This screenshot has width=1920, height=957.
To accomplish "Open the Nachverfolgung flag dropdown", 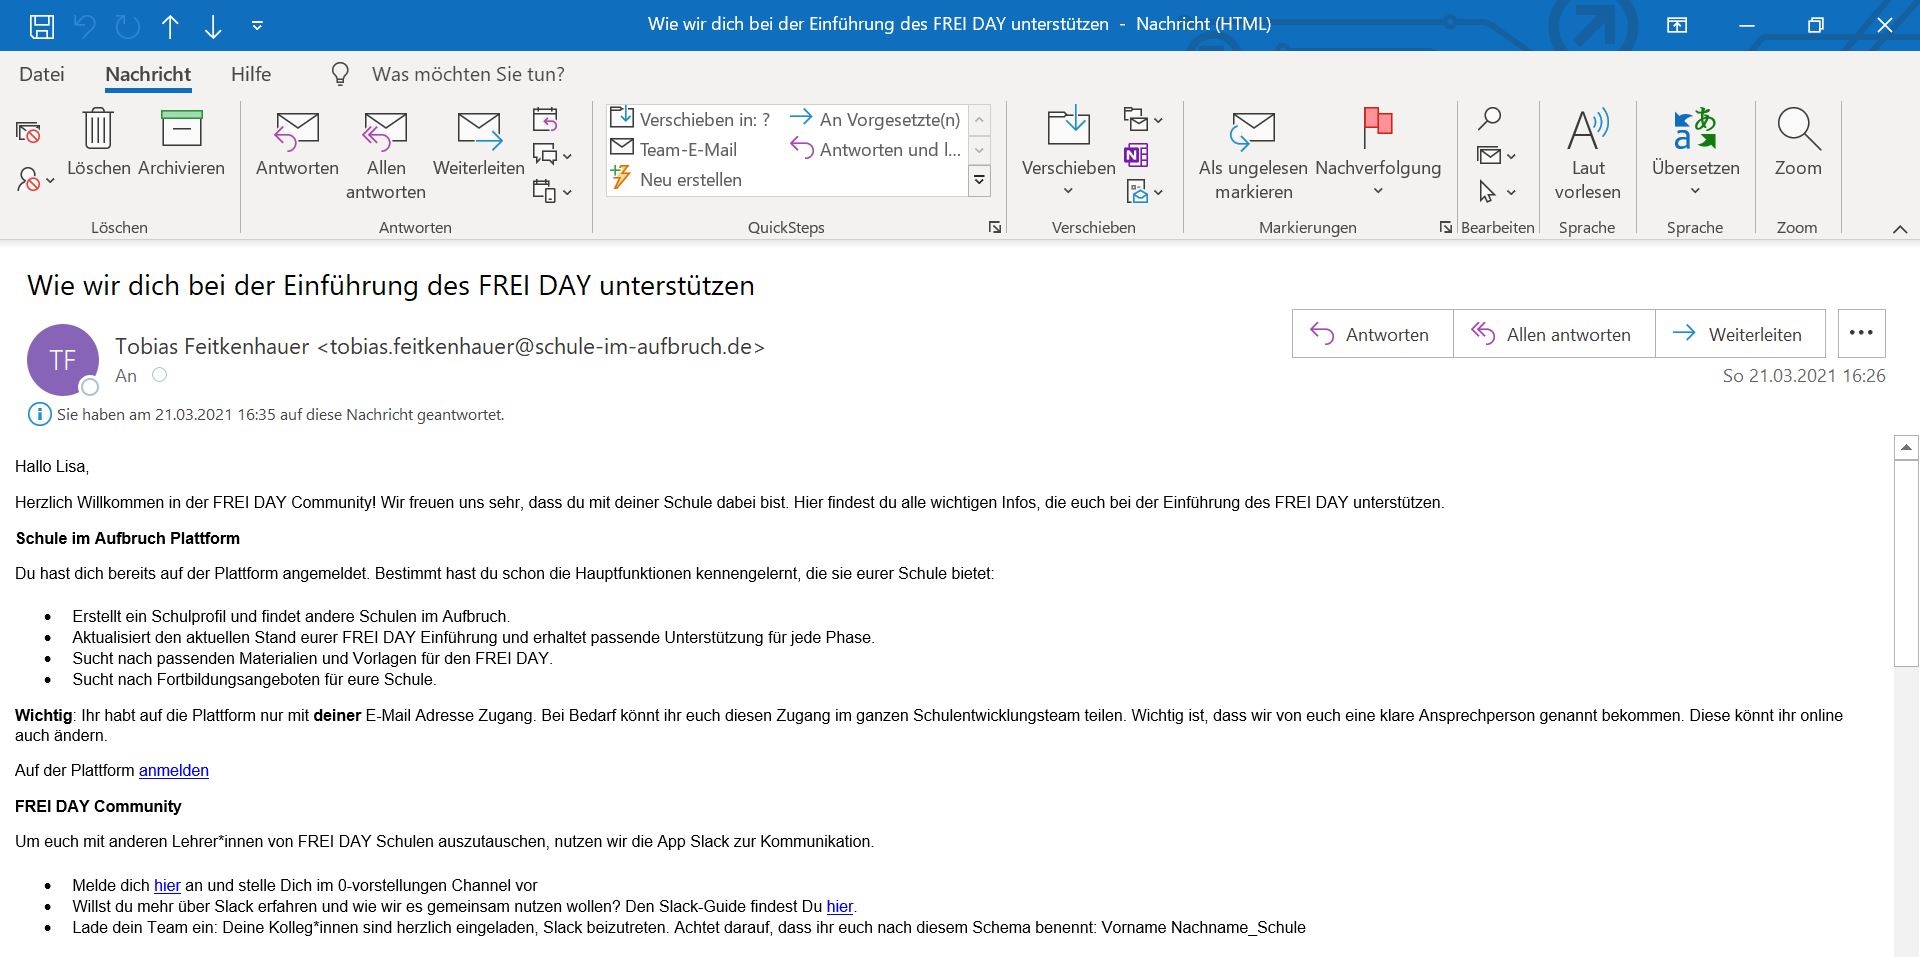I will pyautogui.click(x=1378, y=152).
